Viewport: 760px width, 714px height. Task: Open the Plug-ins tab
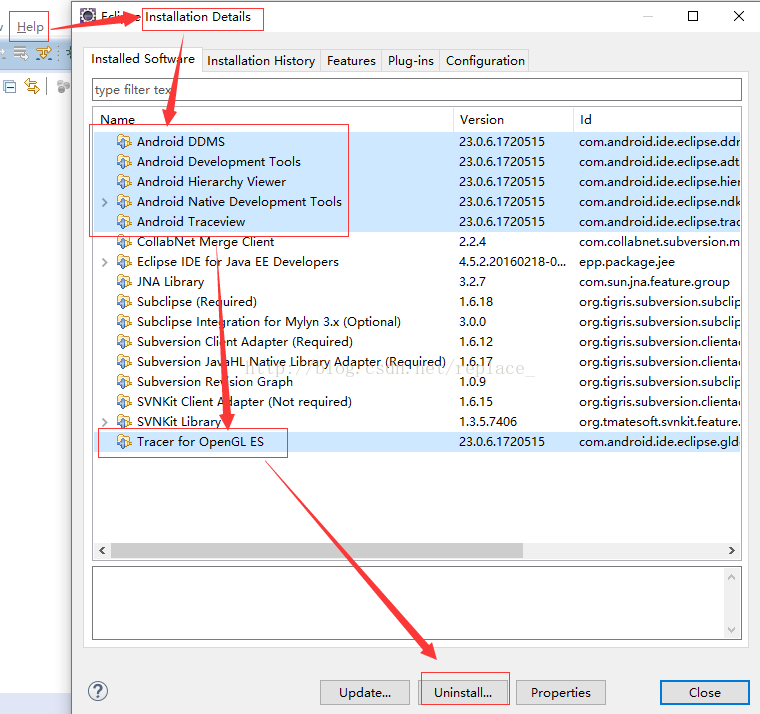point(411,61)
